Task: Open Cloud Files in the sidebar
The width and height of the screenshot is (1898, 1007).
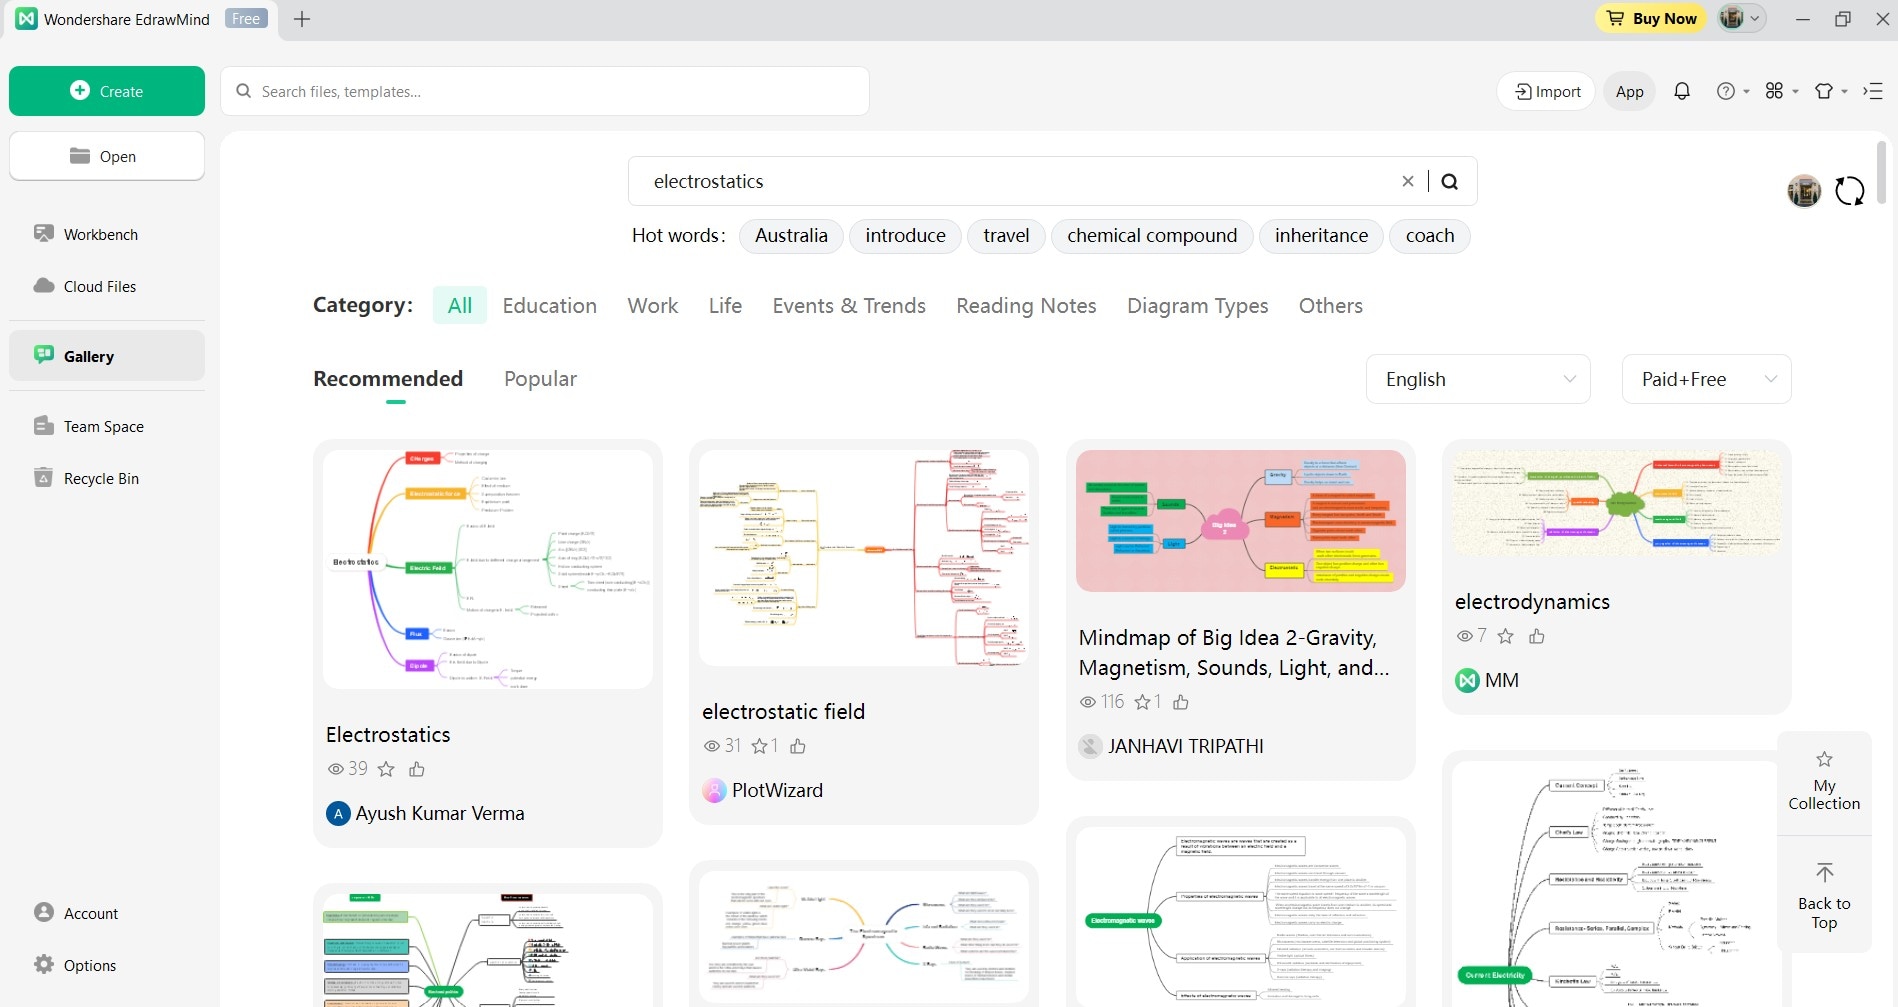Action: tap(99, 286)
